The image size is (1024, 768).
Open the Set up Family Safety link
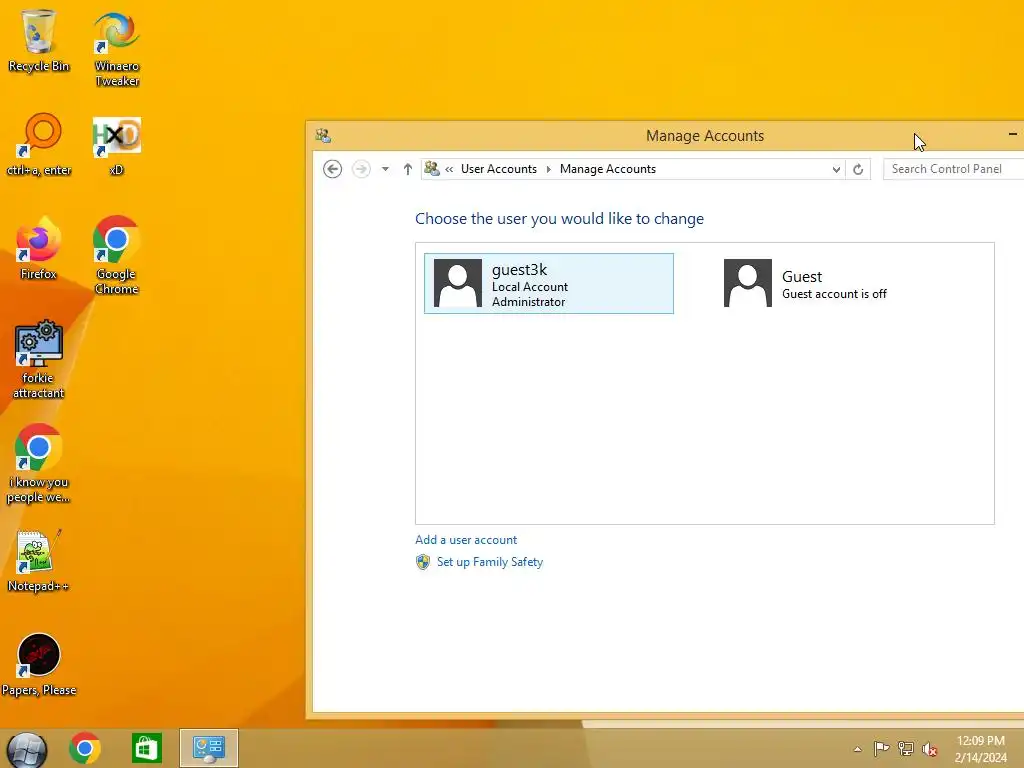coord(490,562)
